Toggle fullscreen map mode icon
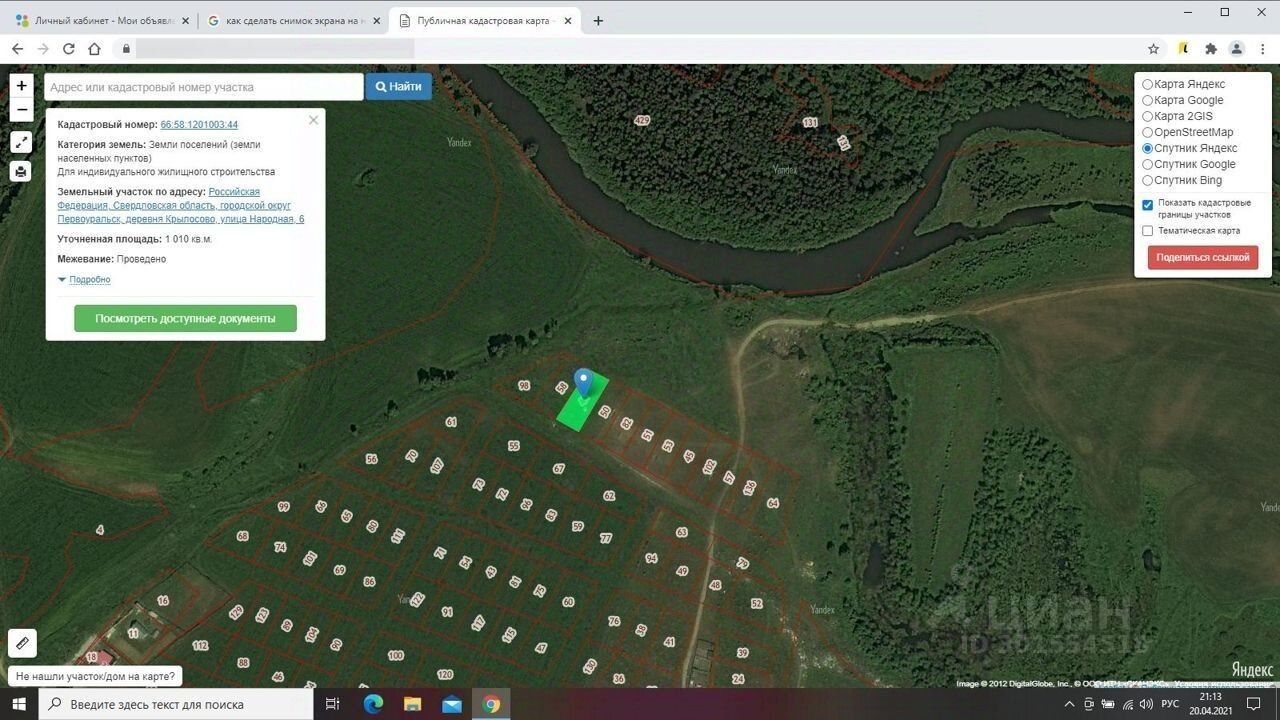The width and height of the screenshot is (1280, 720). pyautogui.click(x=21, y=142)
